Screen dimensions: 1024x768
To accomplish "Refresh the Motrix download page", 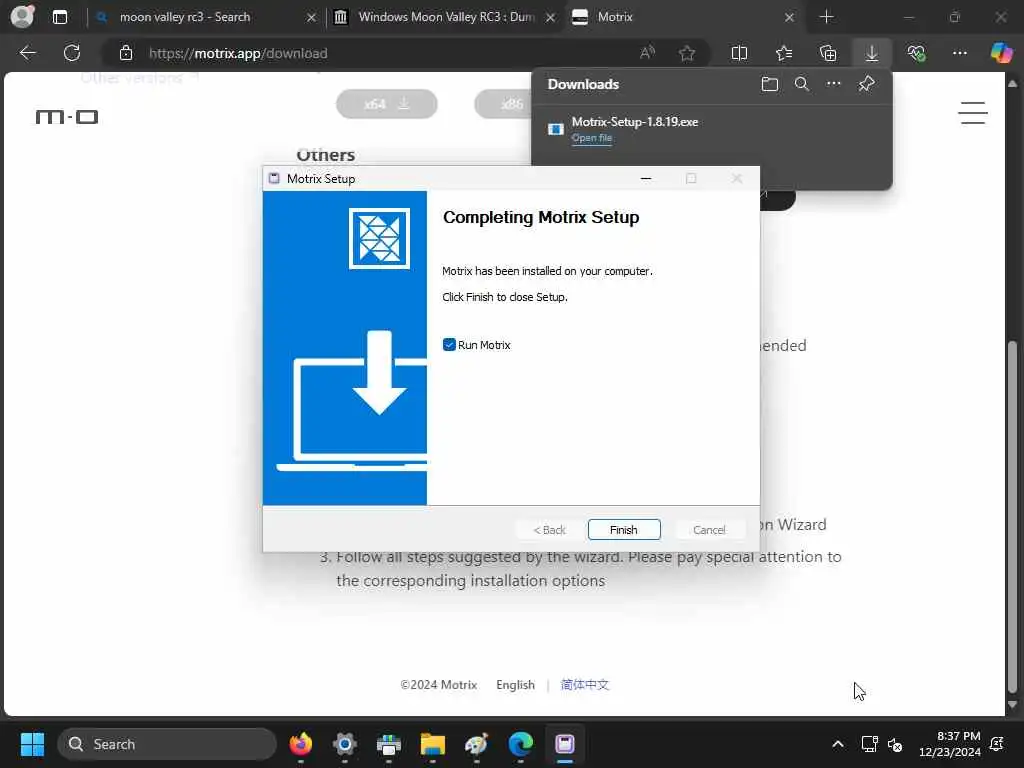I will tap(72, 53).
